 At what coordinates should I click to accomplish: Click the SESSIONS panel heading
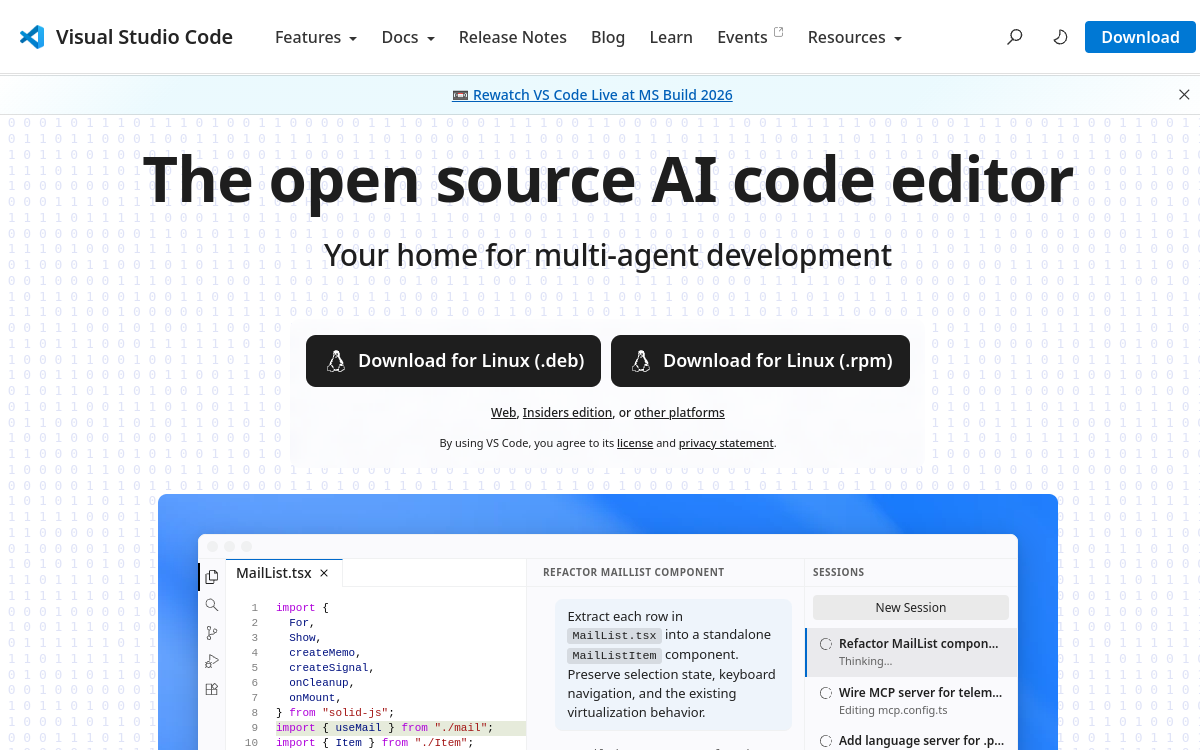pyautogui.click(x=838, y=573)
